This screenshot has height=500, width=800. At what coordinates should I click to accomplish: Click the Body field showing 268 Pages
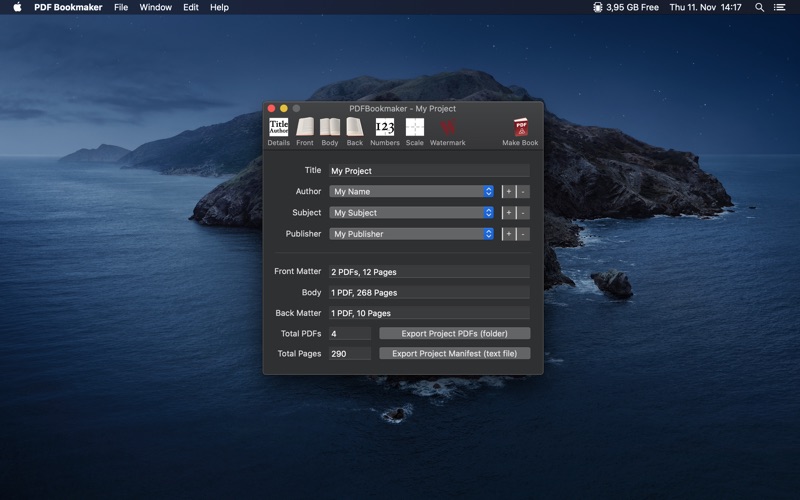(x=429, y=292)
